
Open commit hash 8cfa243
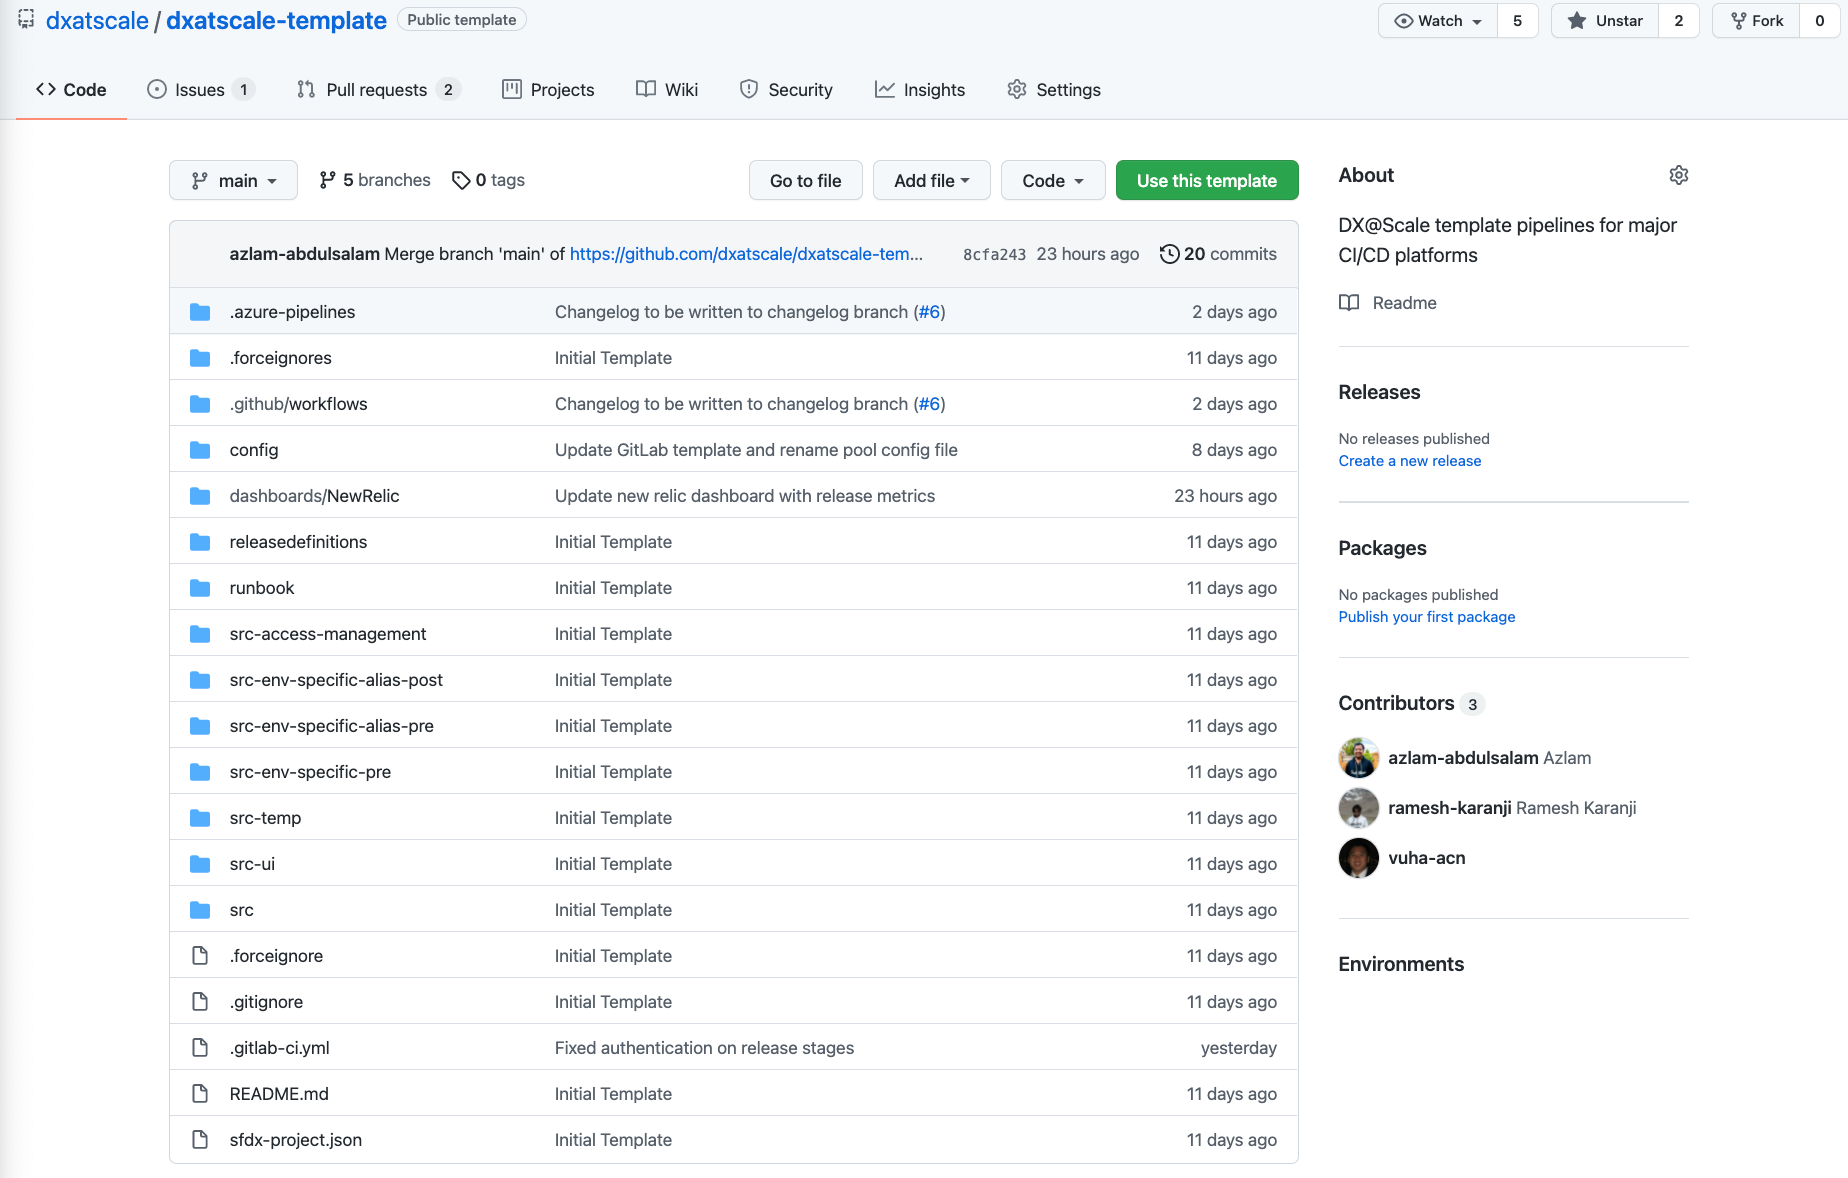pos(994,254)
